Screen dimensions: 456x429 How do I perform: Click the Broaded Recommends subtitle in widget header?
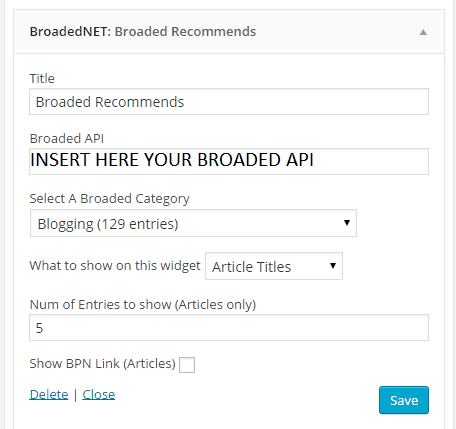pyautogui.click(x=185, y=32)
